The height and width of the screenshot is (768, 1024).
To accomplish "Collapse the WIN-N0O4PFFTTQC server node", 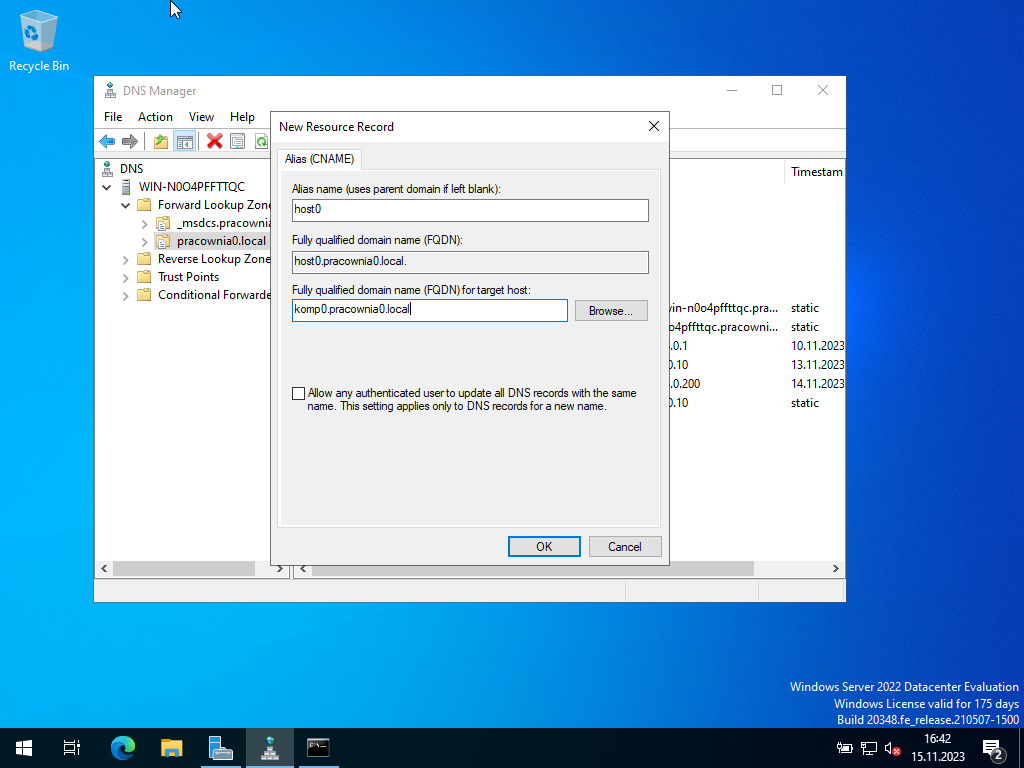I will 106,187.
